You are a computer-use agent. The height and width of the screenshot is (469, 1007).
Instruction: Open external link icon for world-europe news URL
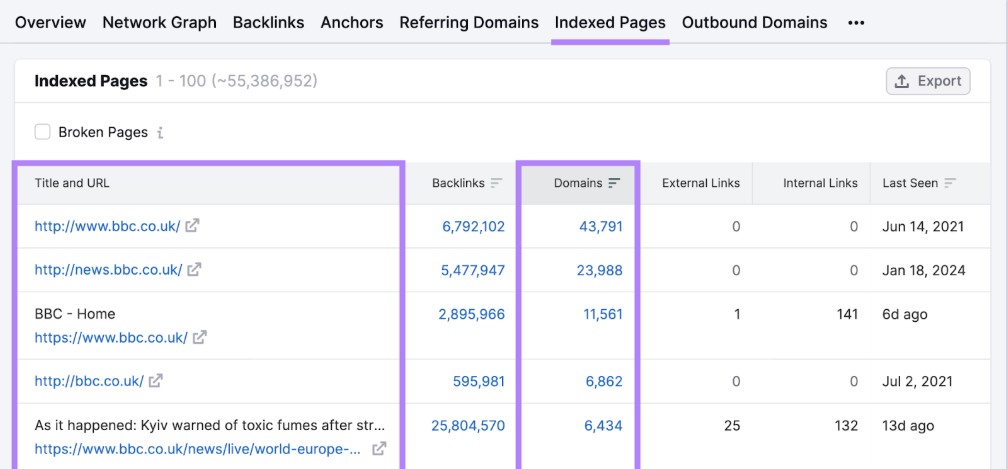point(380,448)
